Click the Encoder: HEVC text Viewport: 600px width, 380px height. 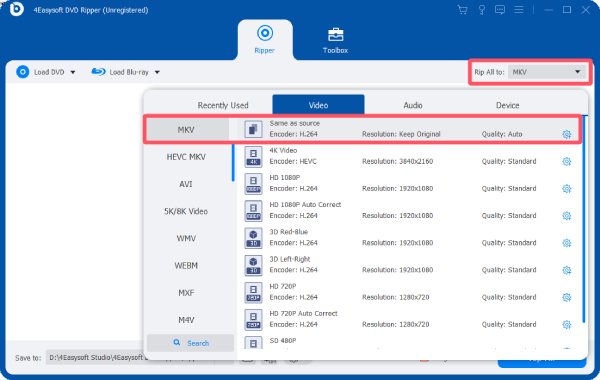click(x=293, y=161)
